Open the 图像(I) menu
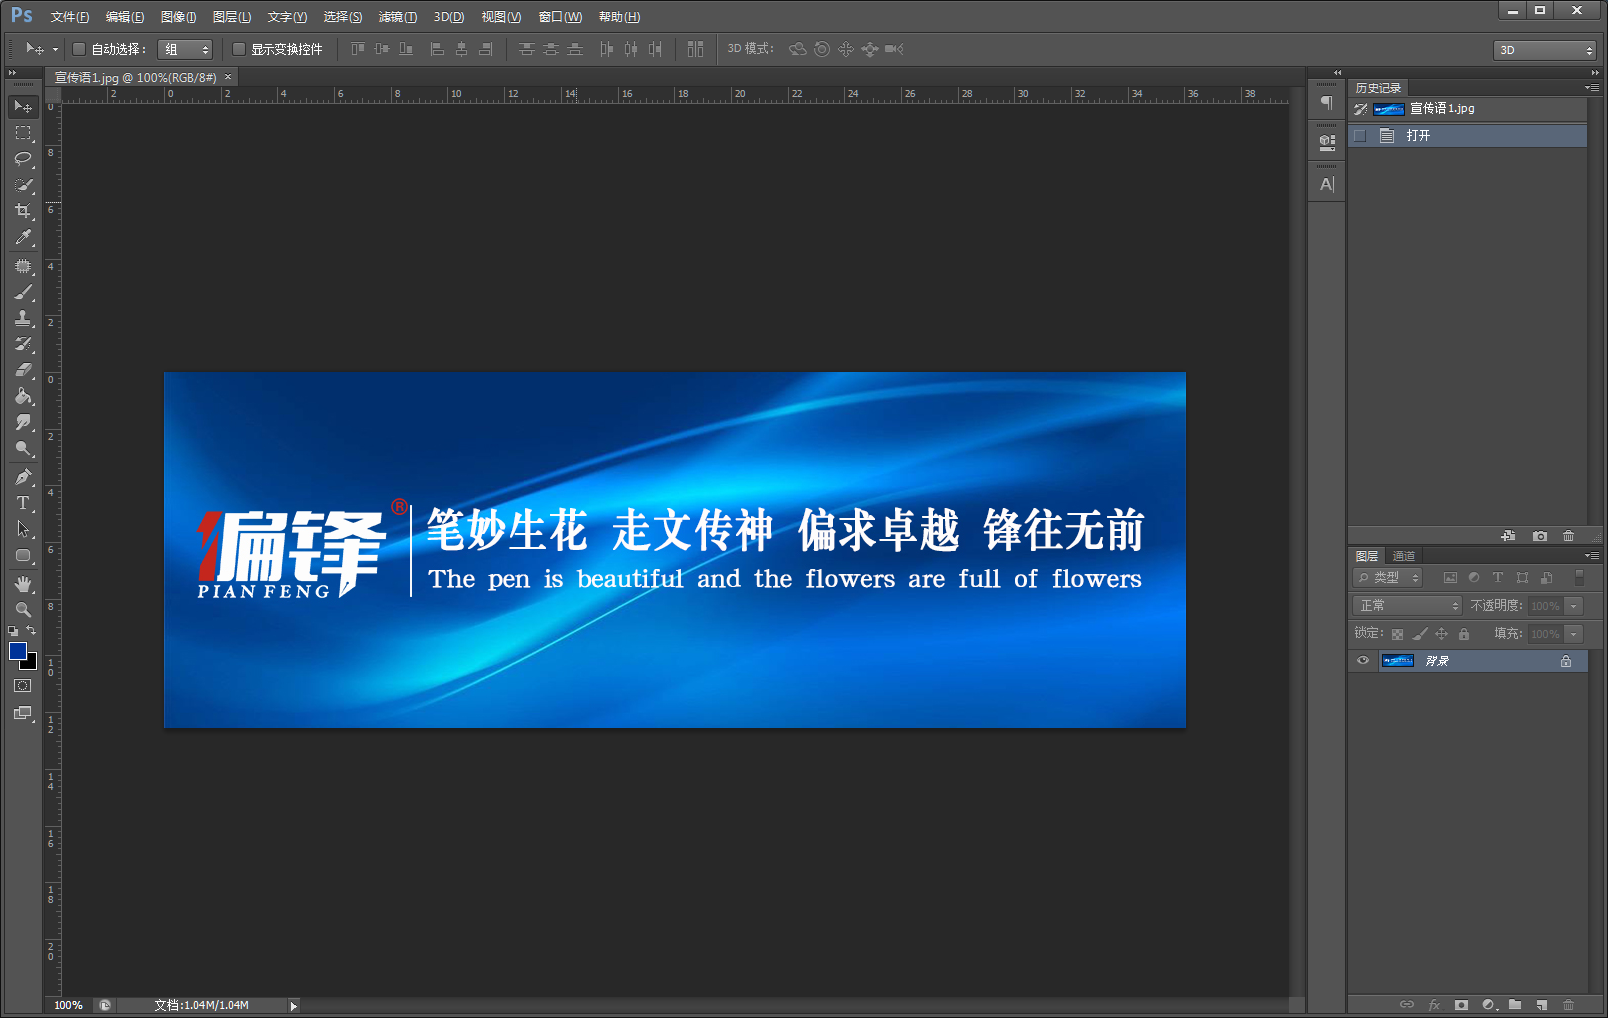 pos(179,17)
